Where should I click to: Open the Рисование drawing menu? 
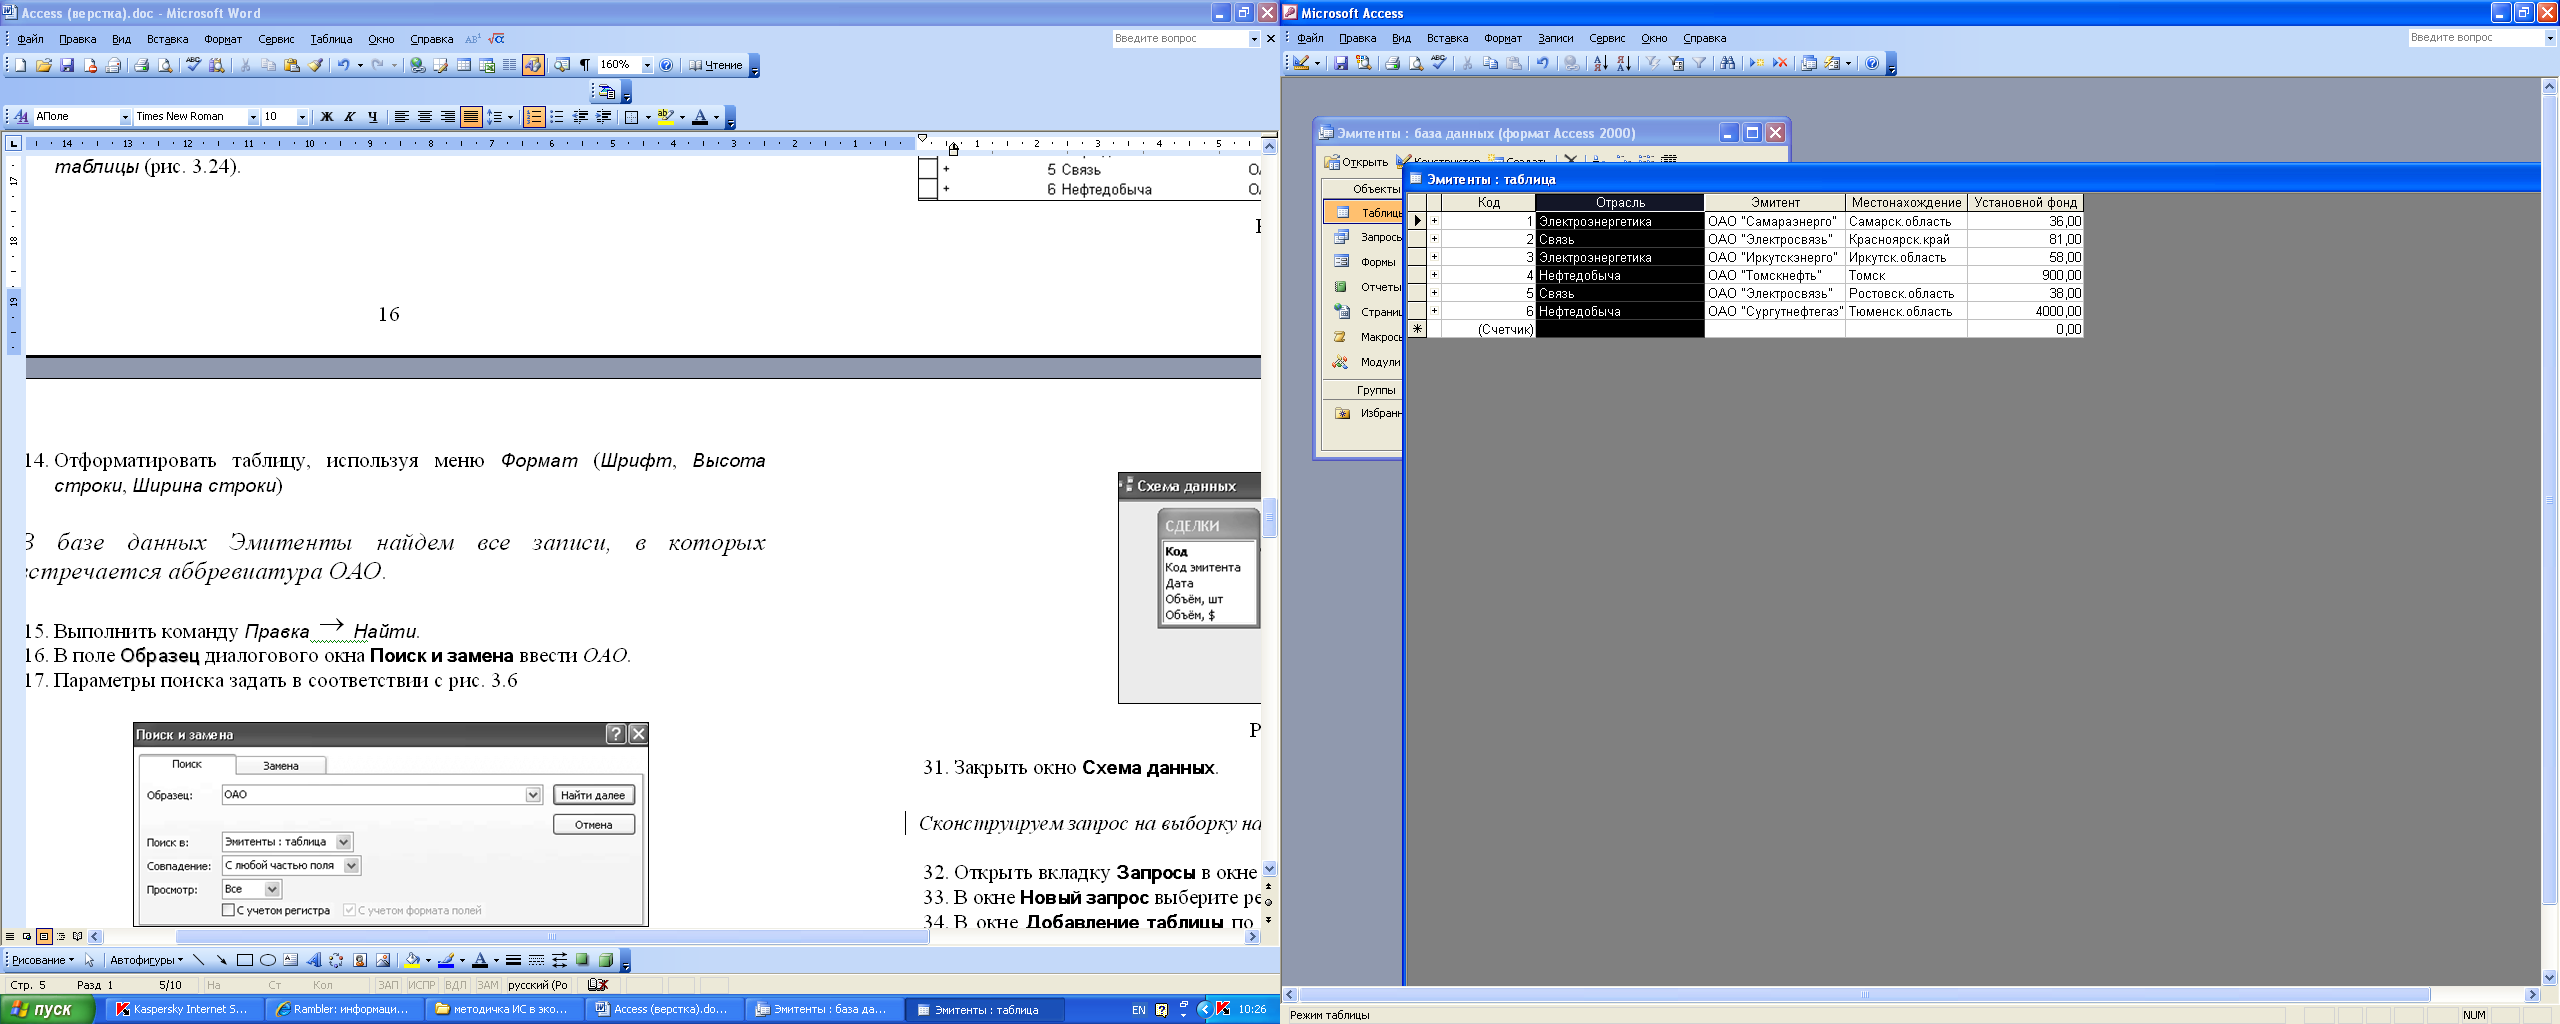pyautogui.click(x=42, y=960)
